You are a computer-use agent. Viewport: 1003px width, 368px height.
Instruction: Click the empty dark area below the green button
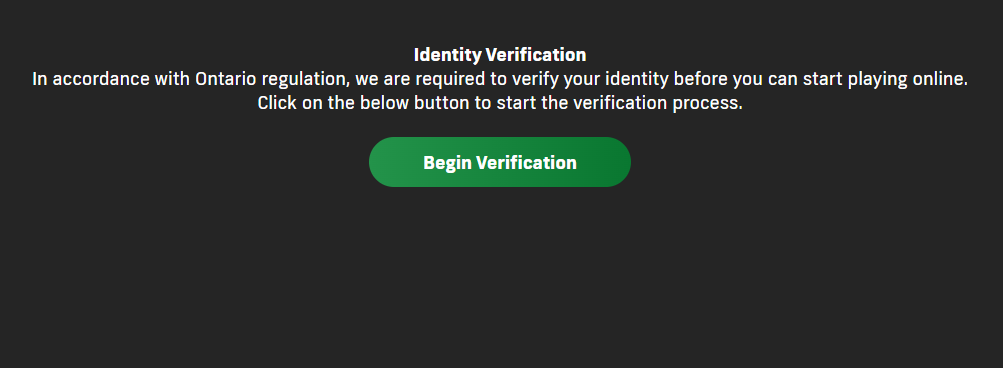(500, 275)
